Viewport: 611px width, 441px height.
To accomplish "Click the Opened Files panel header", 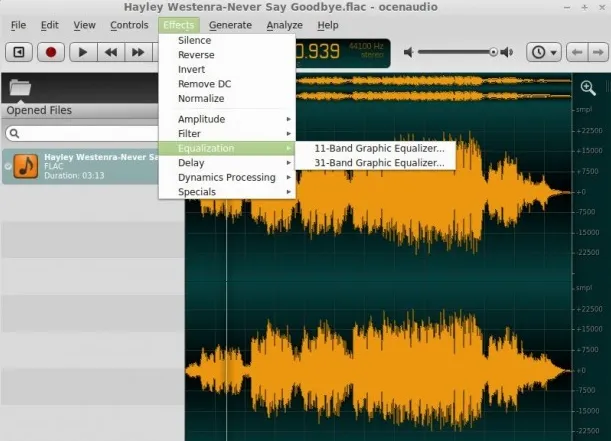I will [x=80, y=111].
